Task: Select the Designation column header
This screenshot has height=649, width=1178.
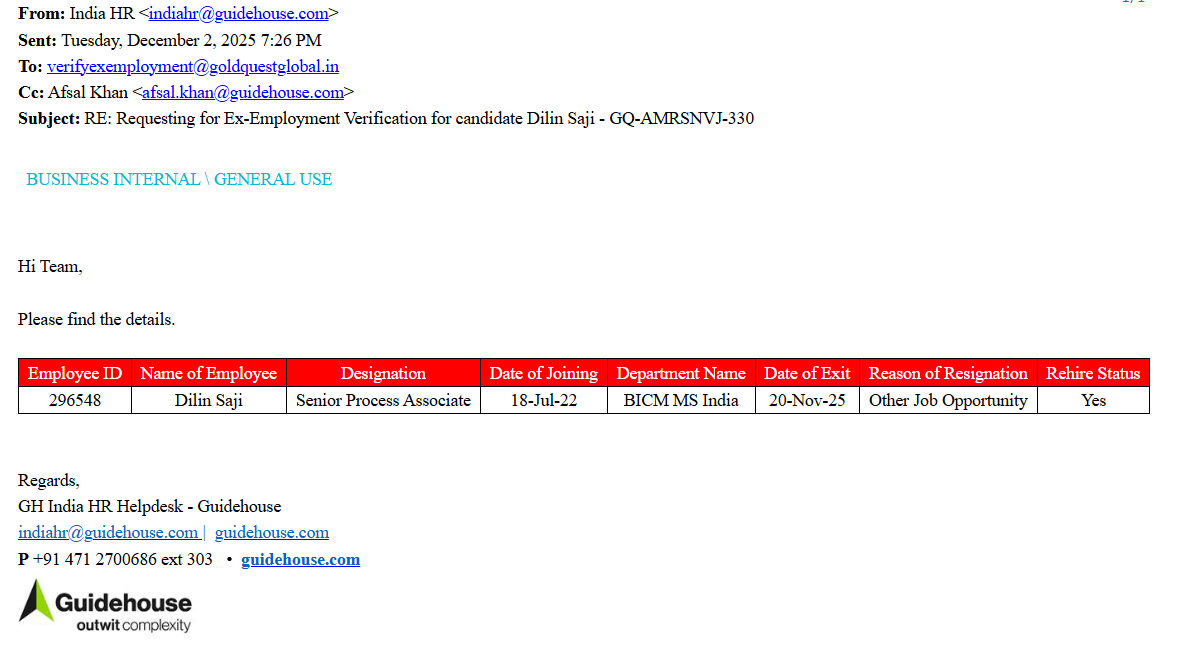Action: click(x=383, y=373)
